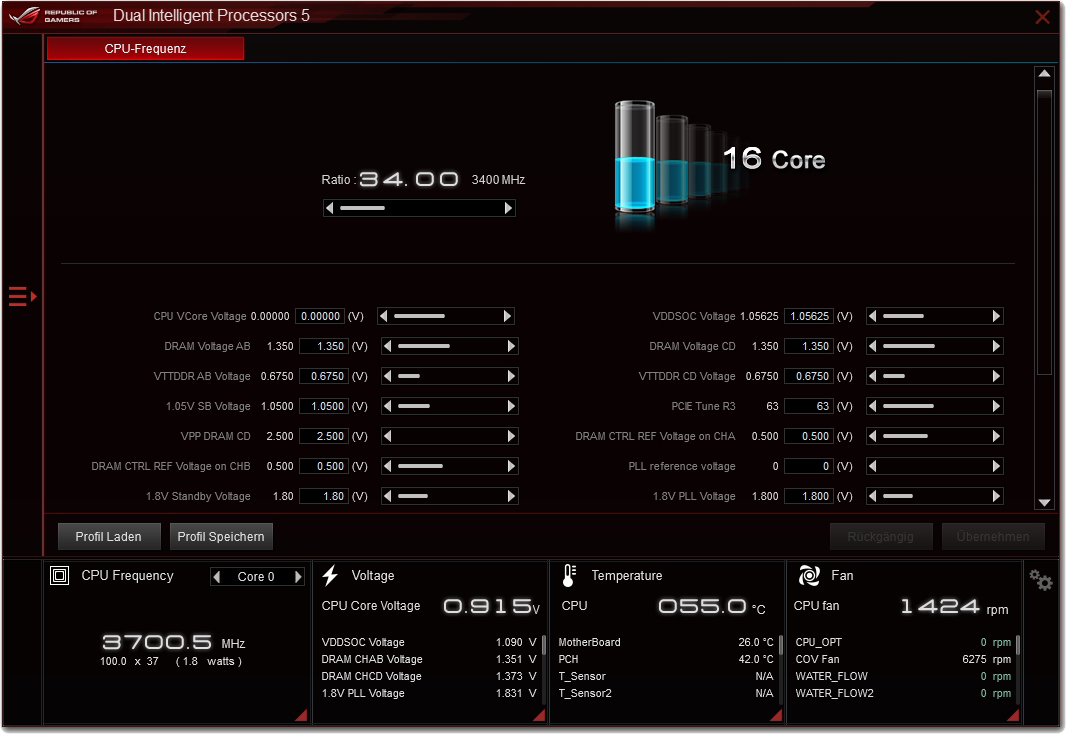Image resolution: width=1066 pixels, height=734 pixels.
Task: Click the Rückgängig button
Action: click(x=880, y=536)
